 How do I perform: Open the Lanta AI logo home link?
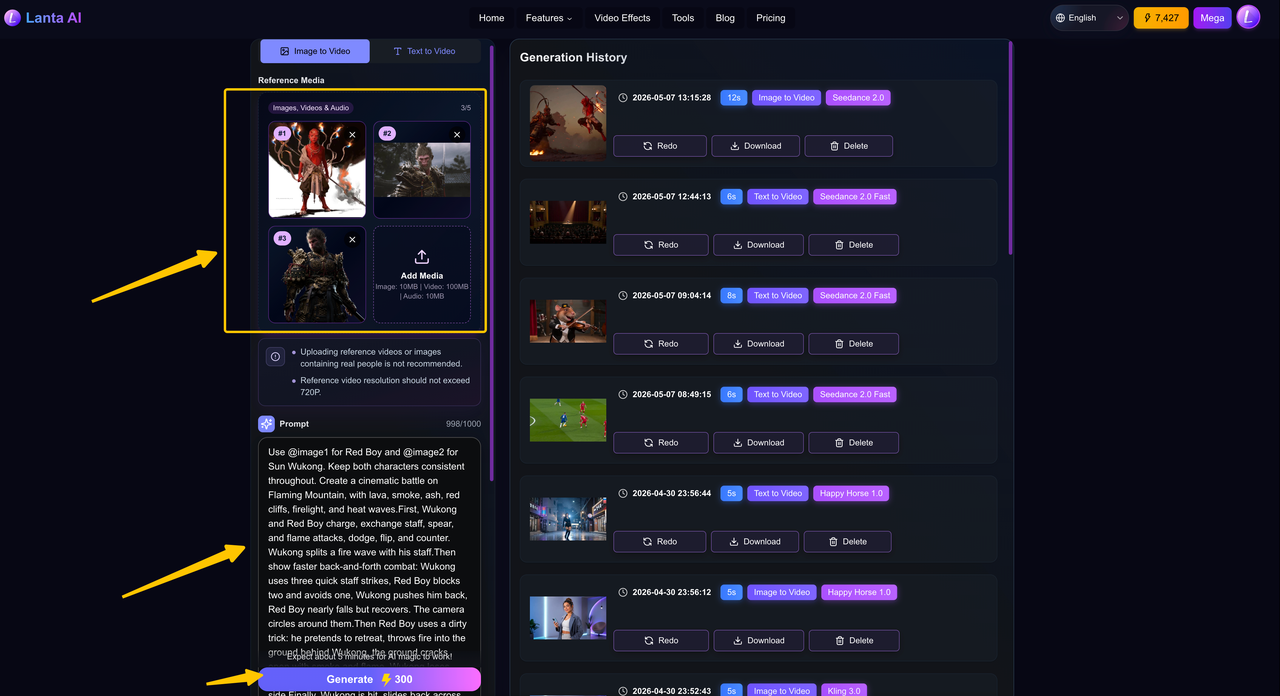(x=43, y=18)
